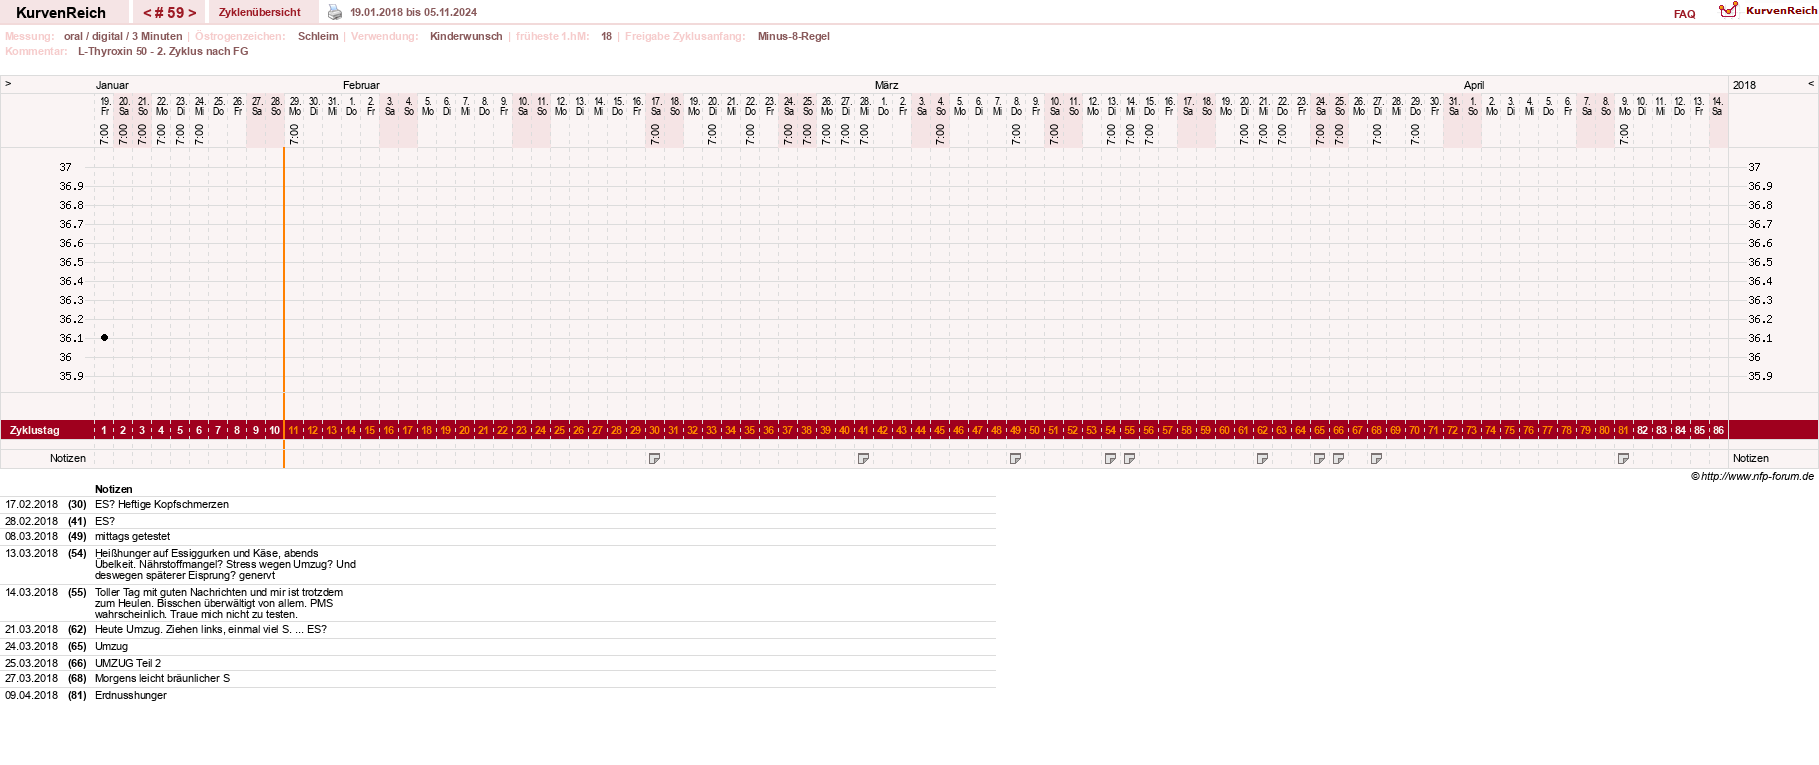
Task: Click the 'Februar' month label
Action: pyautogui.click(x=361, y=85)
